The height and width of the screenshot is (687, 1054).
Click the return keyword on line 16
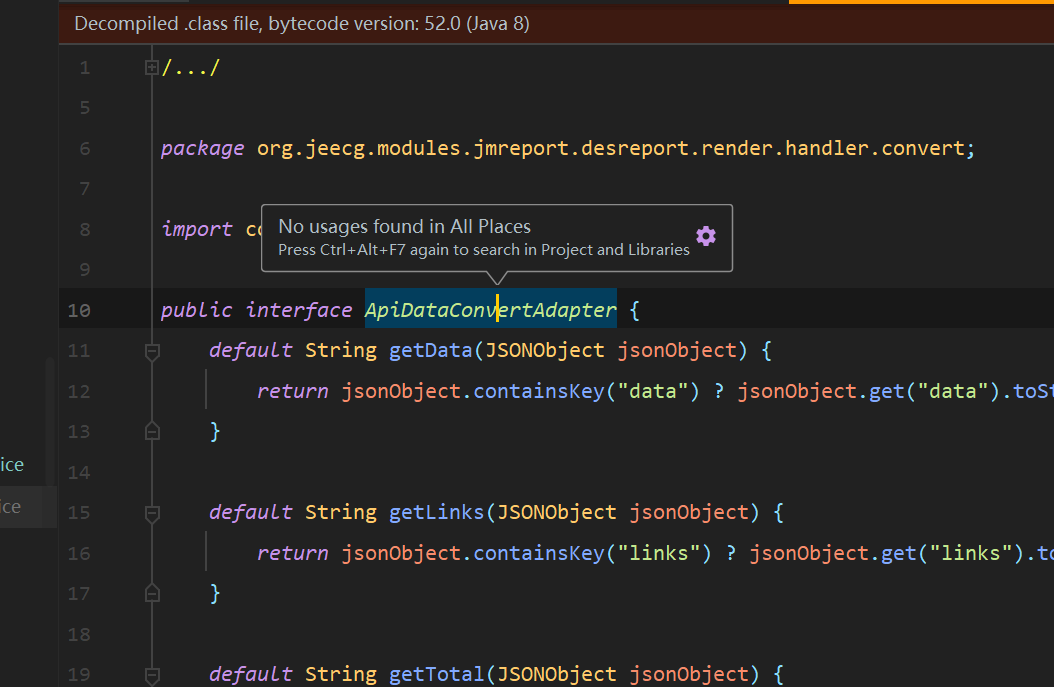[x=292, y=553]
